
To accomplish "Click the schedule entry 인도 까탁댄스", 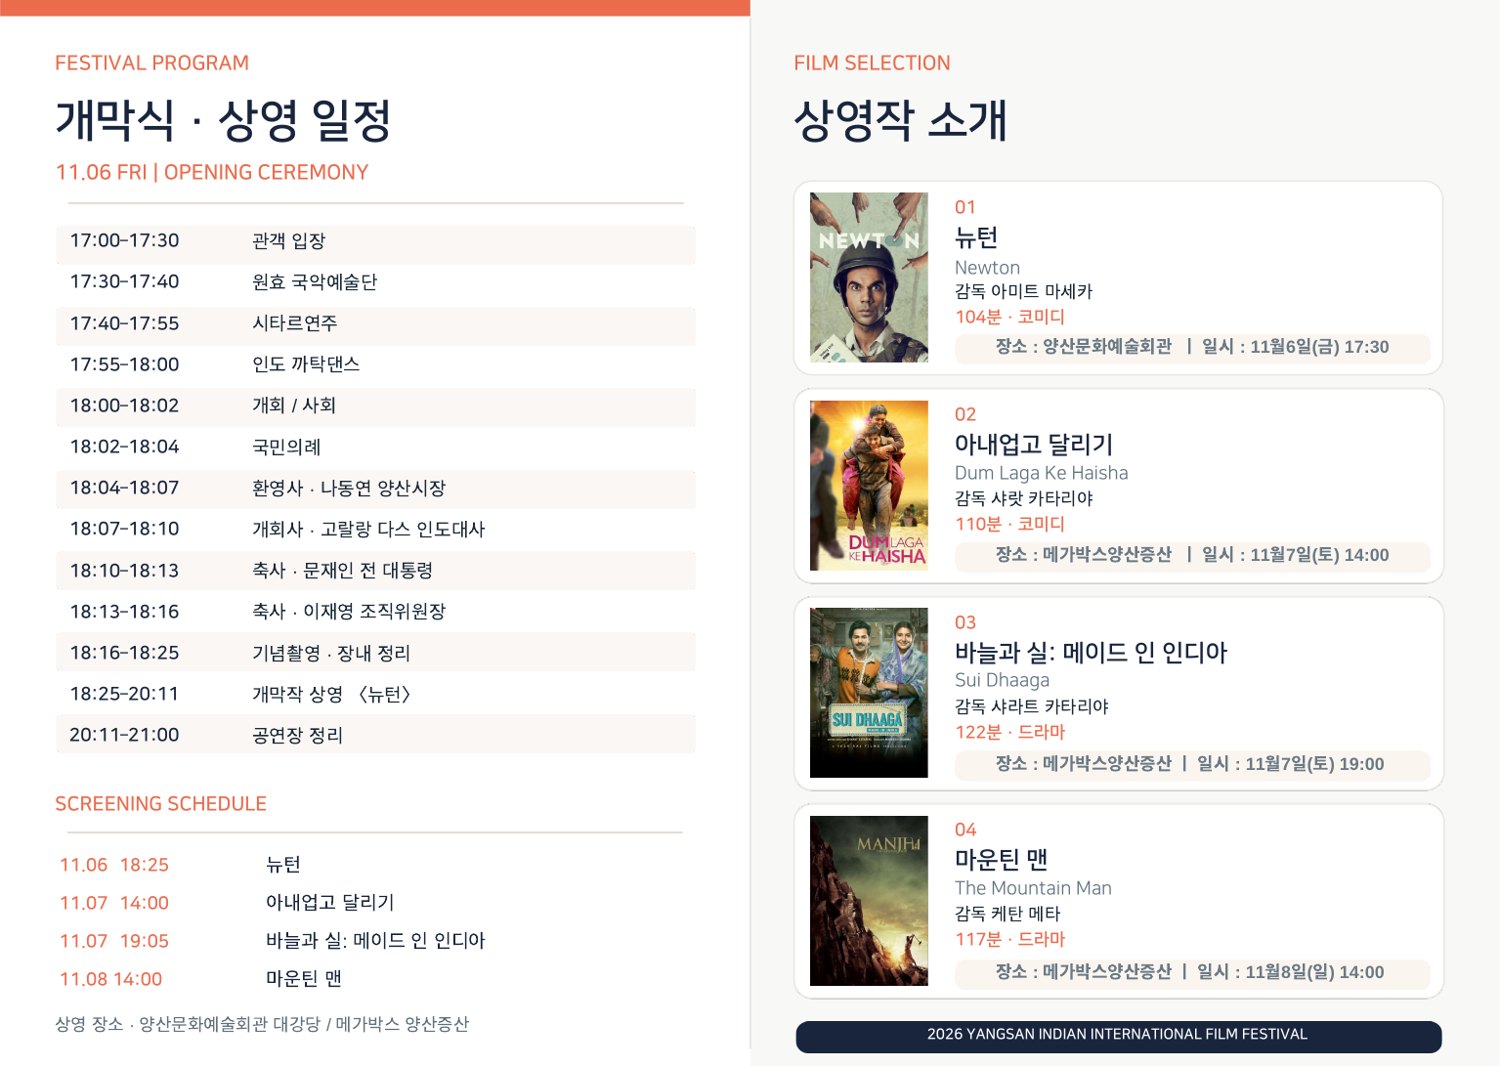I will point(306,364).
